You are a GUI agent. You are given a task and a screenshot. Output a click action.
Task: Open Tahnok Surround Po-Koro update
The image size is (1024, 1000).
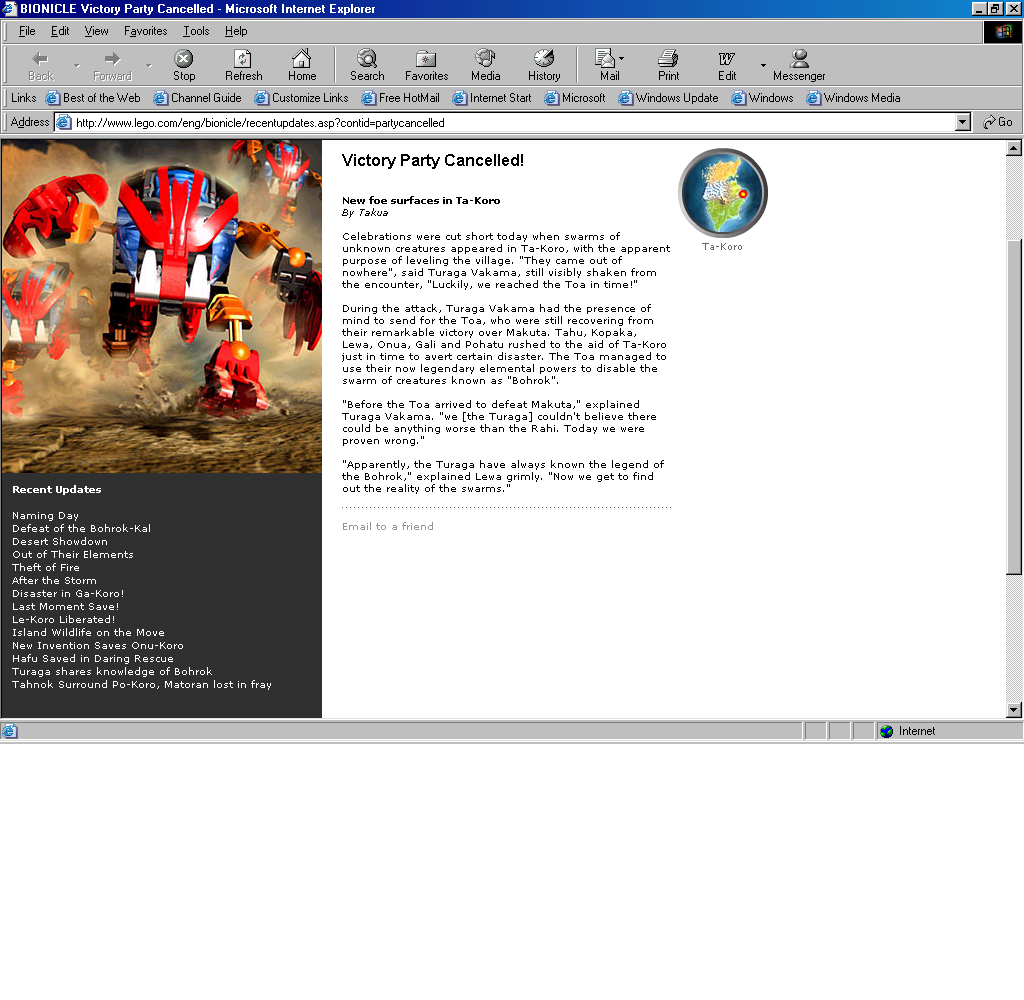coord(142,685)
